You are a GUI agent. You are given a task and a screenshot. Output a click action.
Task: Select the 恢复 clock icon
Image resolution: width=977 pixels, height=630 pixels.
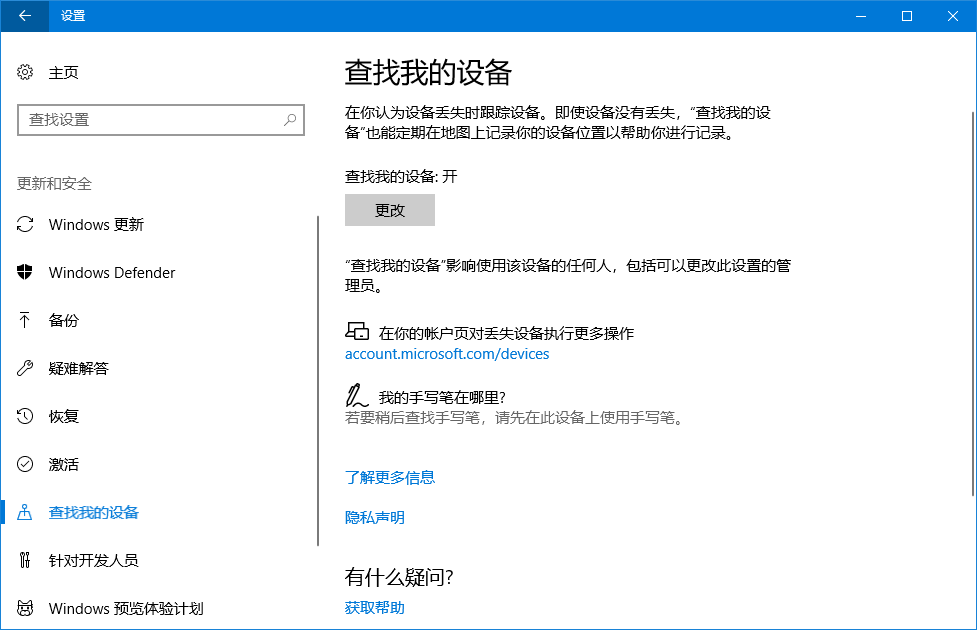[x=24, y=416]
